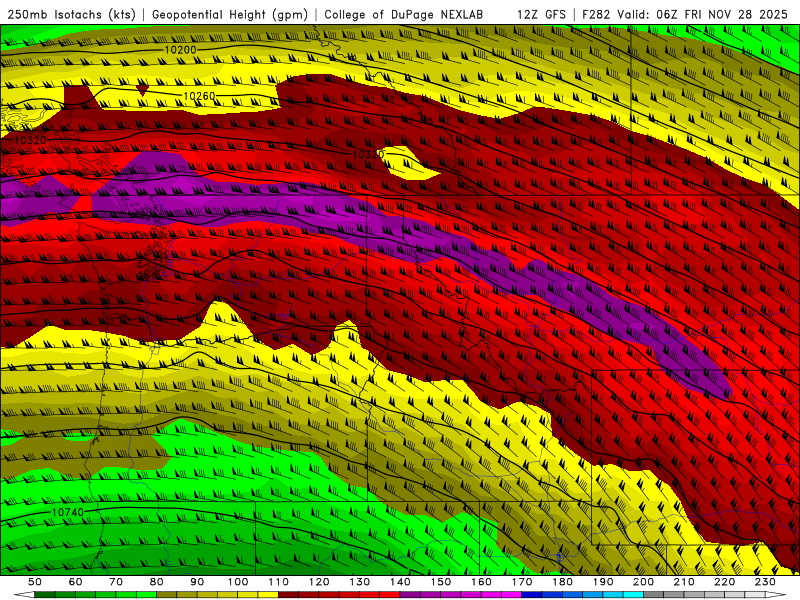This screenshot has width=800, height=600.
Task: Click the brightest cyan swatch in the color bar
Action: point(633,595)
